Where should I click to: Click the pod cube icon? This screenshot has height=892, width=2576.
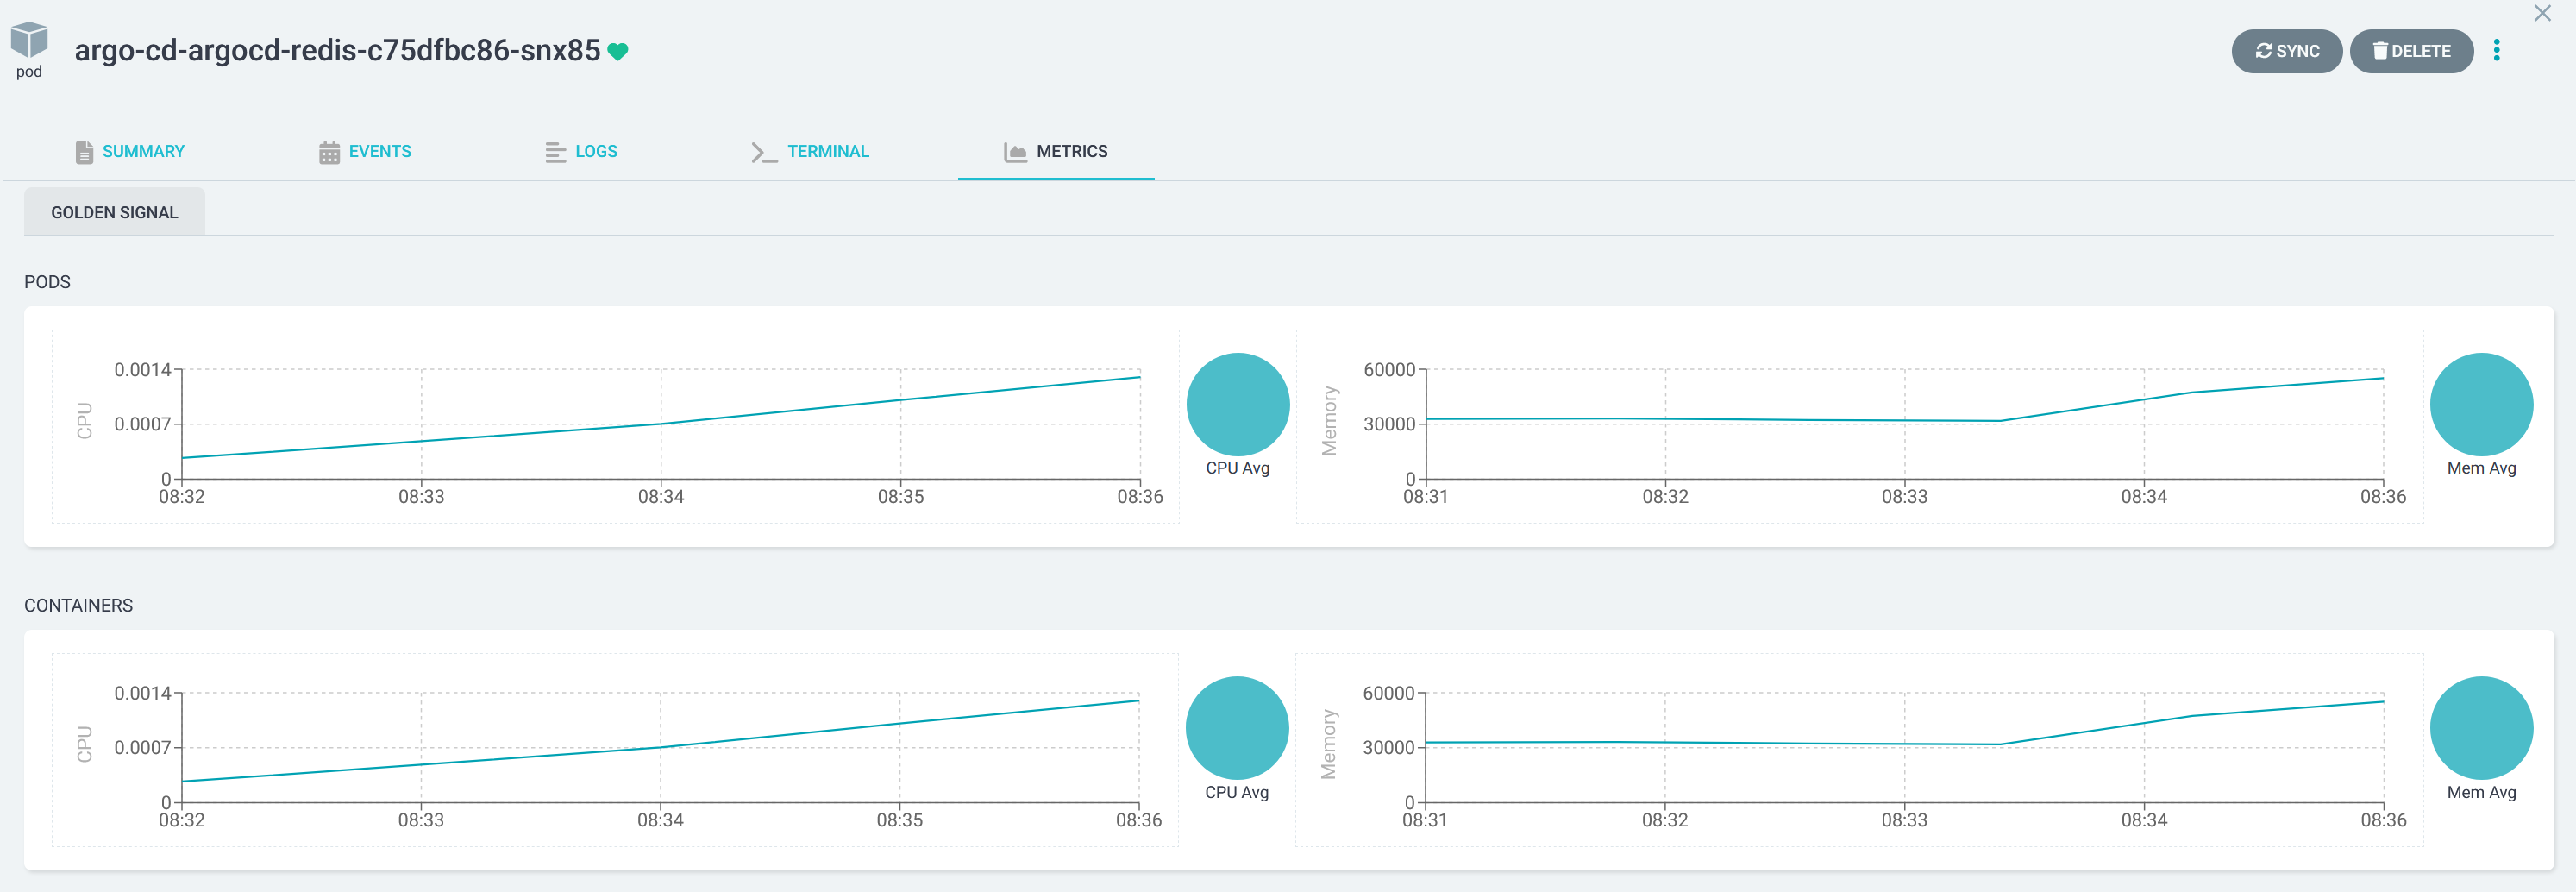29,40
